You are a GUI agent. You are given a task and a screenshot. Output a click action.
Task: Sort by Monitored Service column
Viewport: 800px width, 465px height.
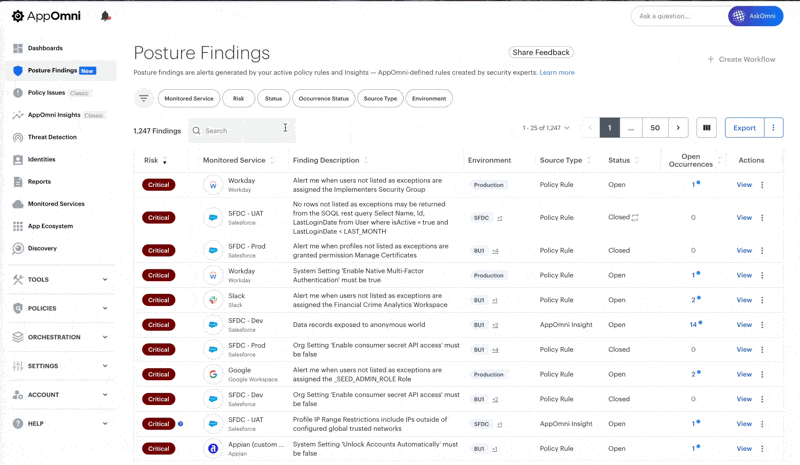pos(239,160)
